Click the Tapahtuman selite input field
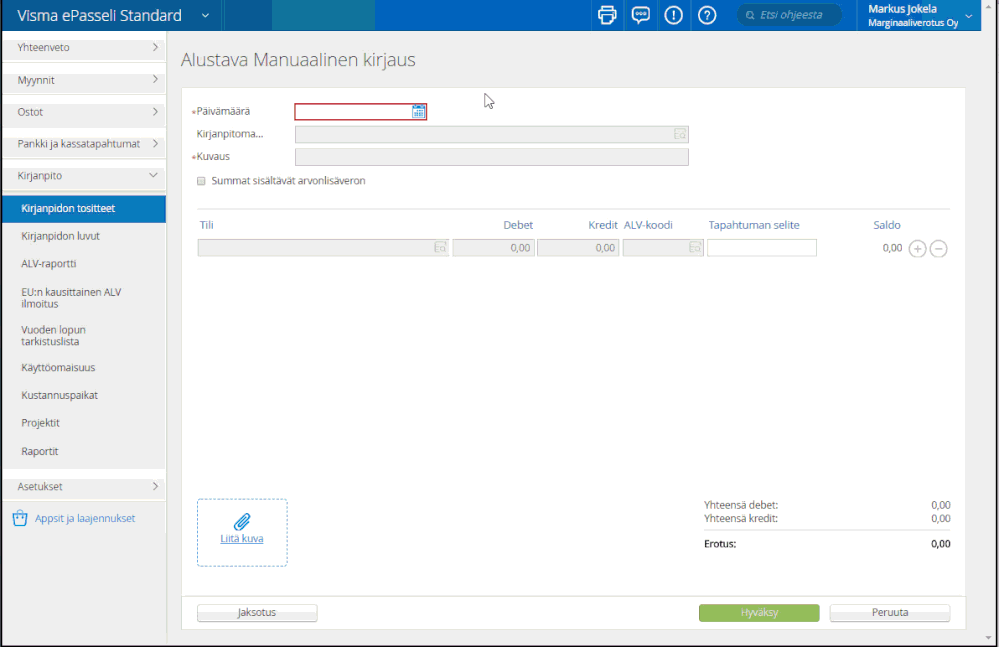The height and width of the screenshot is (647, 999). [761, 248]
